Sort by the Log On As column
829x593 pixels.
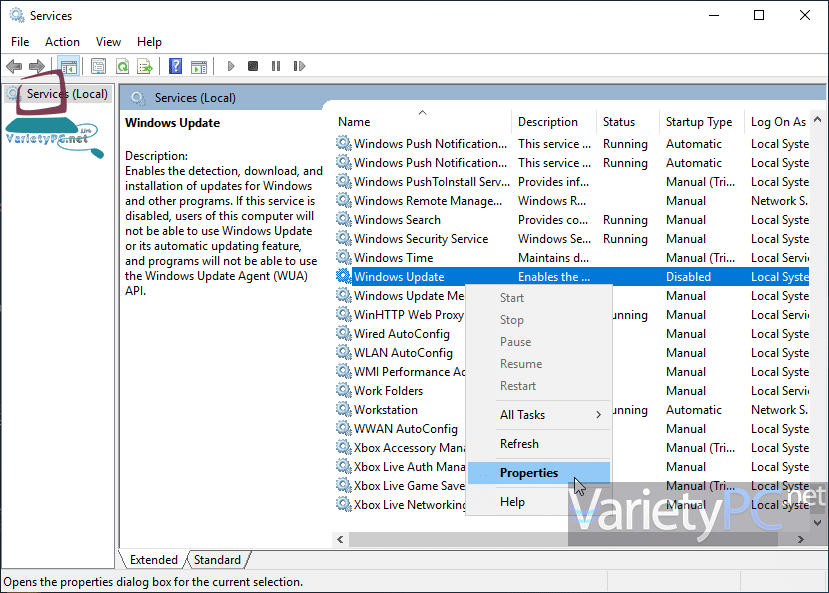point(777,122)
